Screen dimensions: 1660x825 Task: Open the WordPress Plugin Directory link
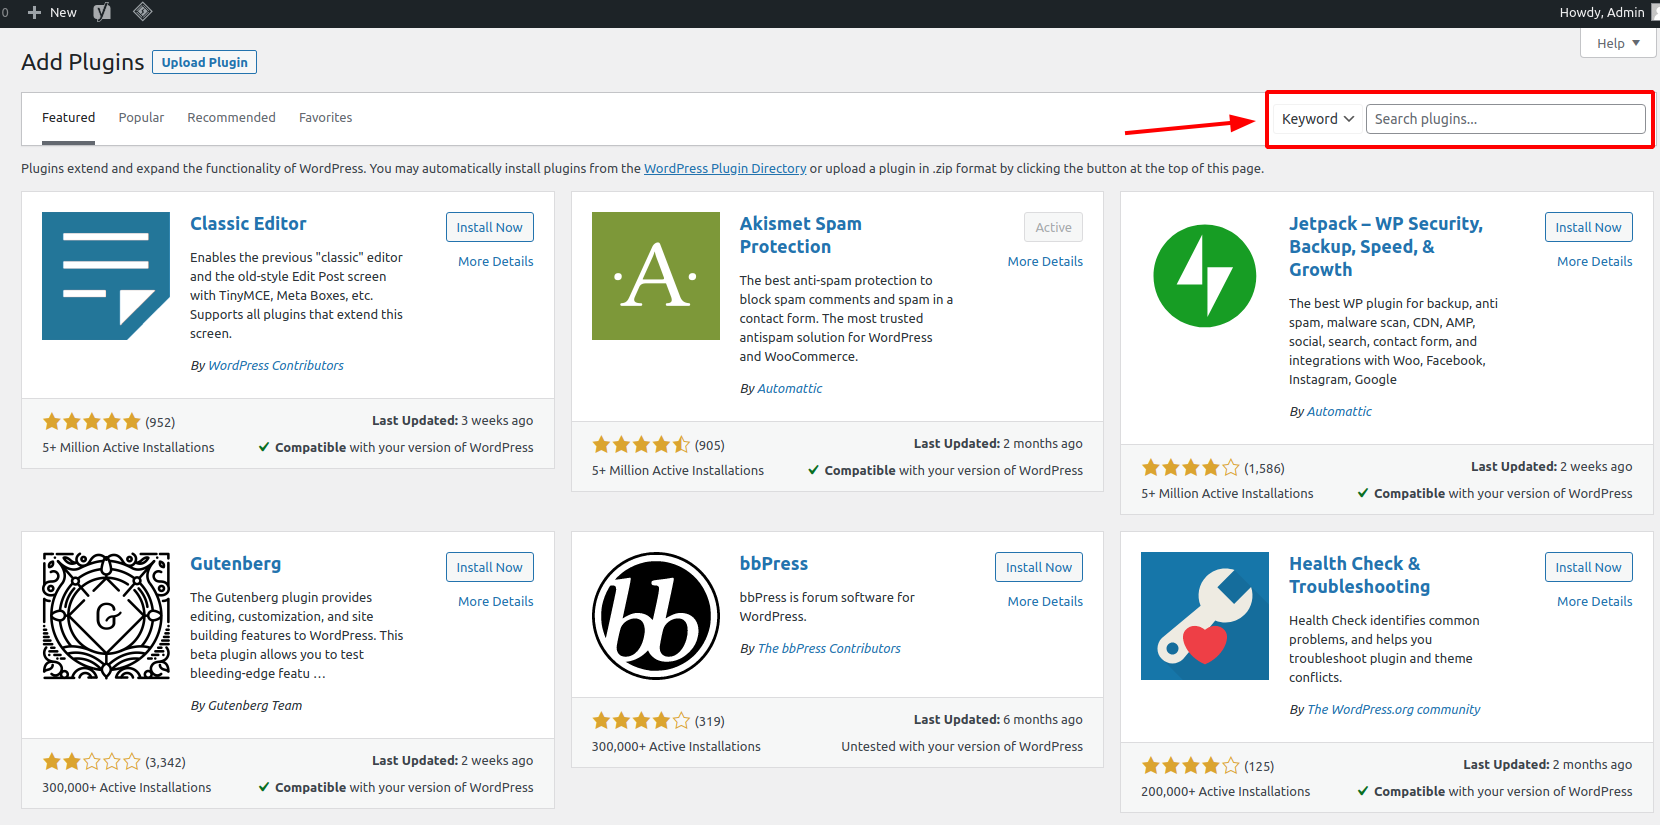click(x=725, y=168)
